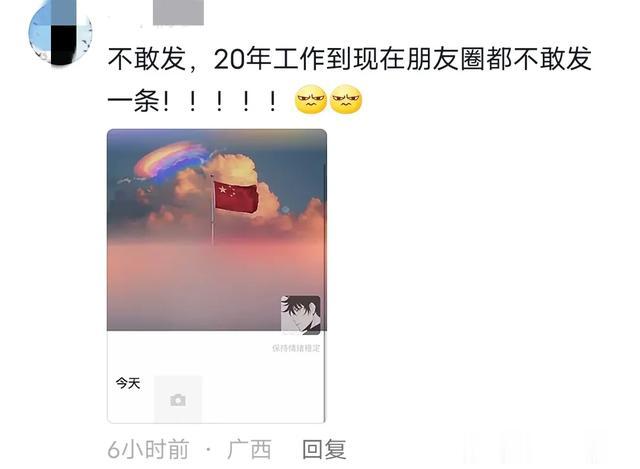
Task: Open the commenter's round profile avatar
Action: [60, 33]
